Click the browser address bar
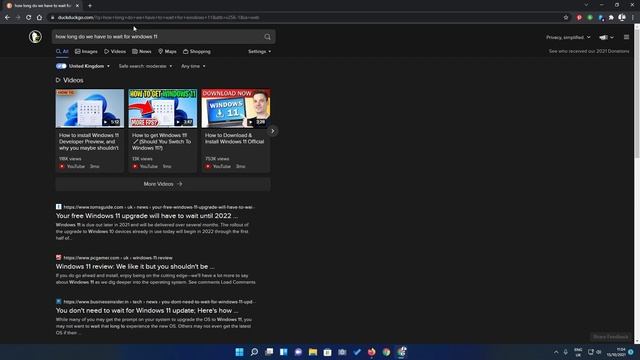Viewport: 640px width, 360px height. pos(306,18)
